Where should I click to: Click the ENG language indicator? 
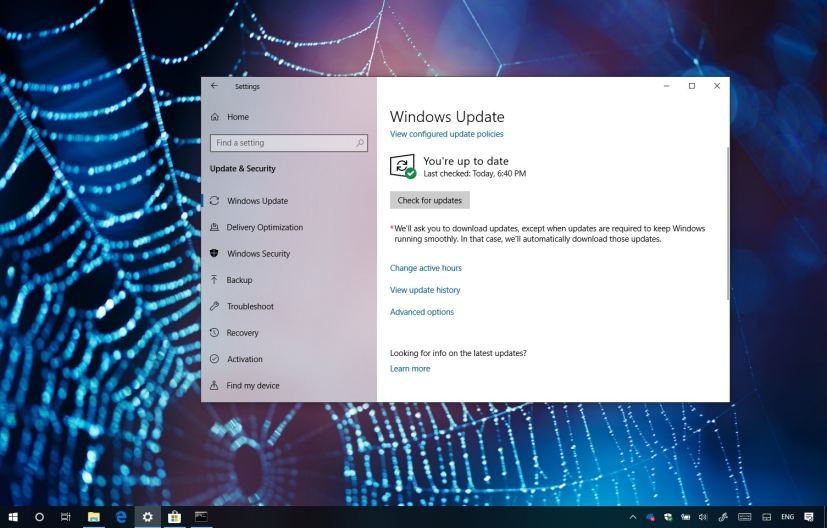coord(787,517)
